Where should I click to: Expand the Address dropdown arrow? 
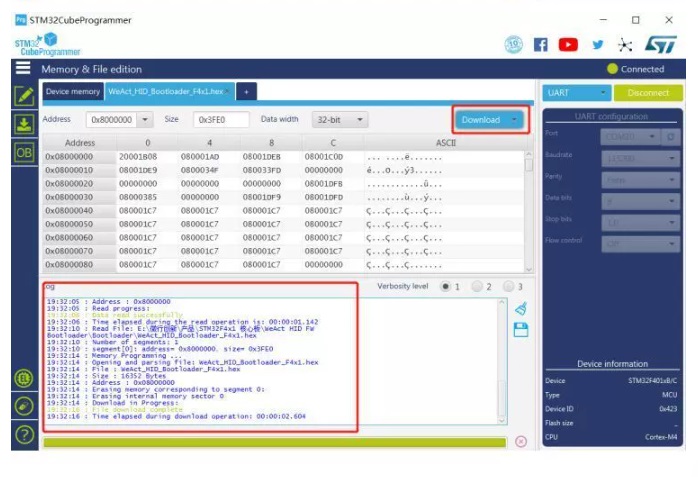[x=146, y=120]
